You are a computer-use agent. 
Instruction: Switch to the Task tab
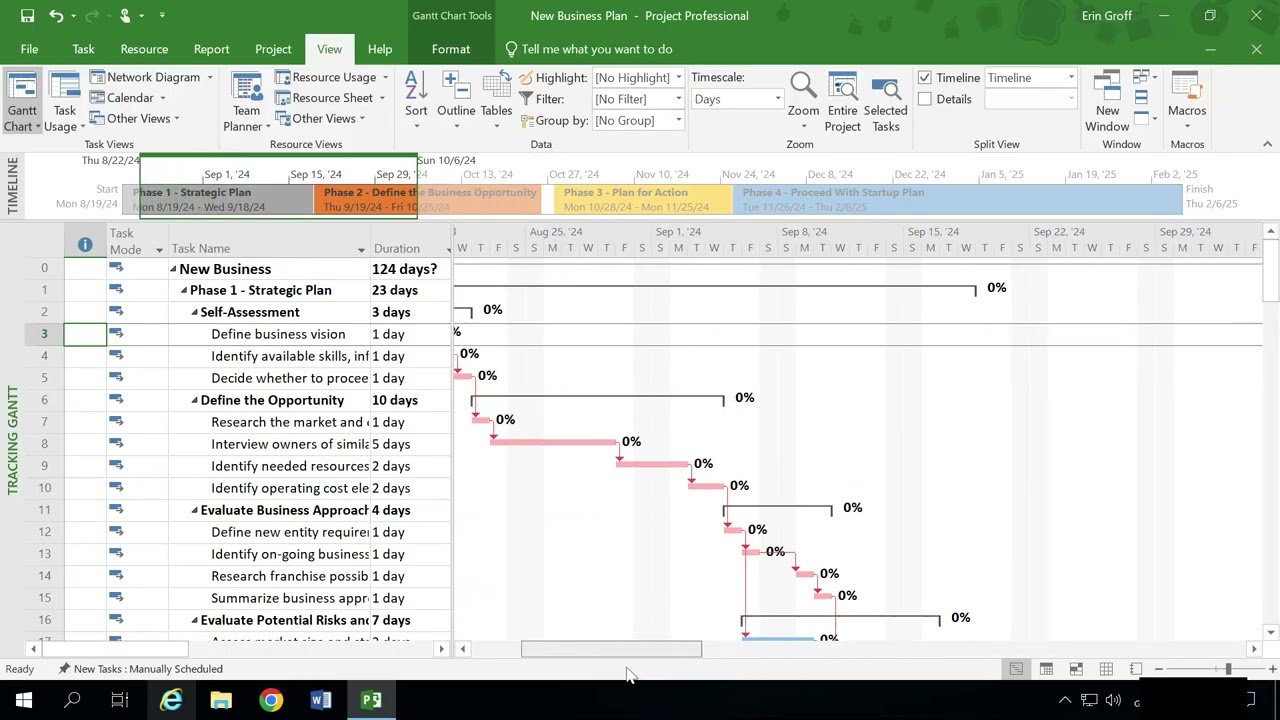click(x=83, y=49)
